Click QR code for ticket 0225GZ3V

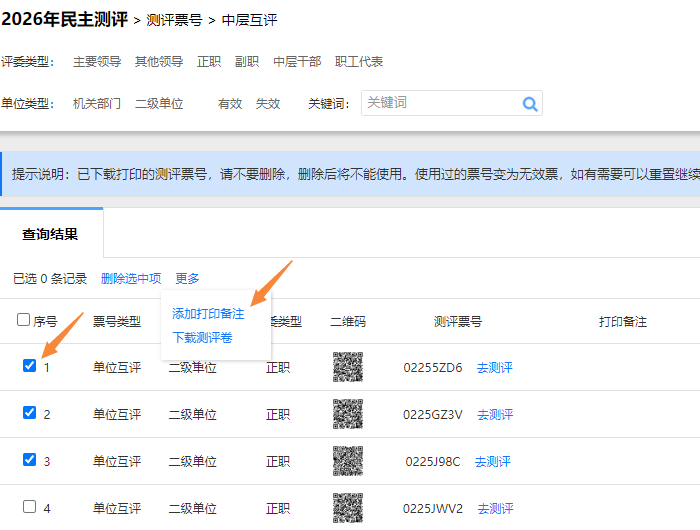(348, 414)
